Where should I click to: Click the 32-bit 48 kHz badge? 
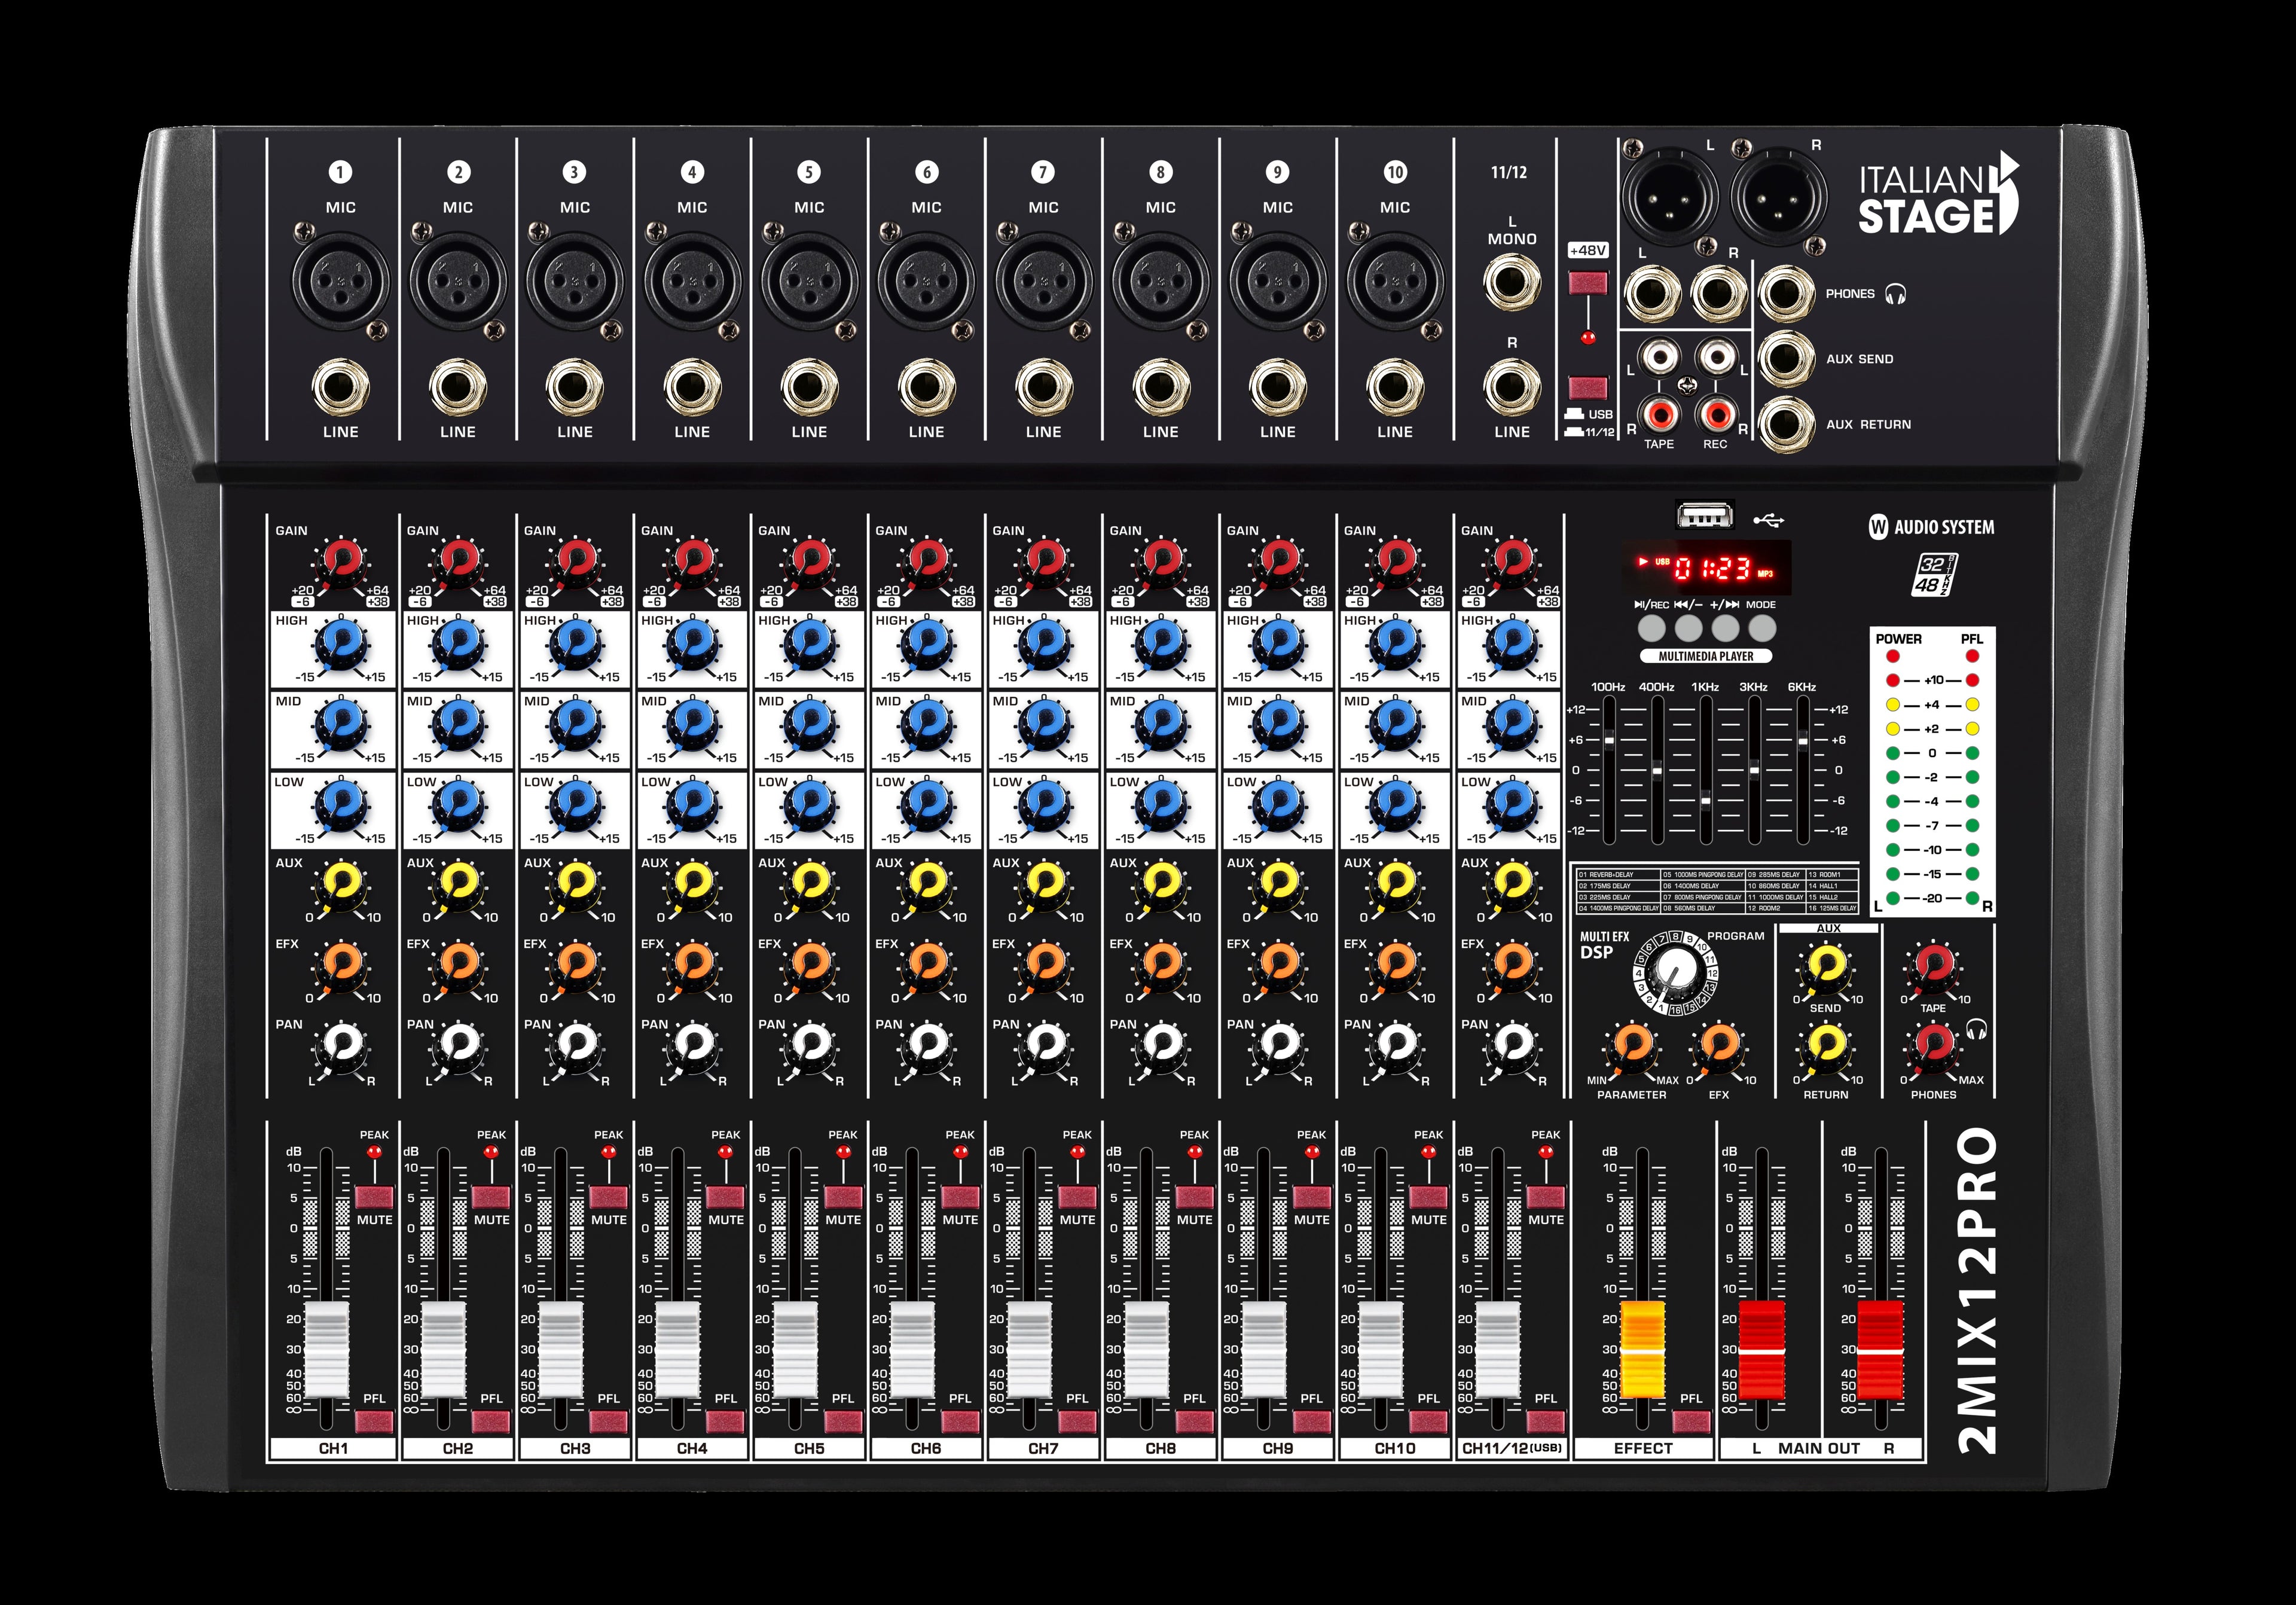coord(1935,575)
